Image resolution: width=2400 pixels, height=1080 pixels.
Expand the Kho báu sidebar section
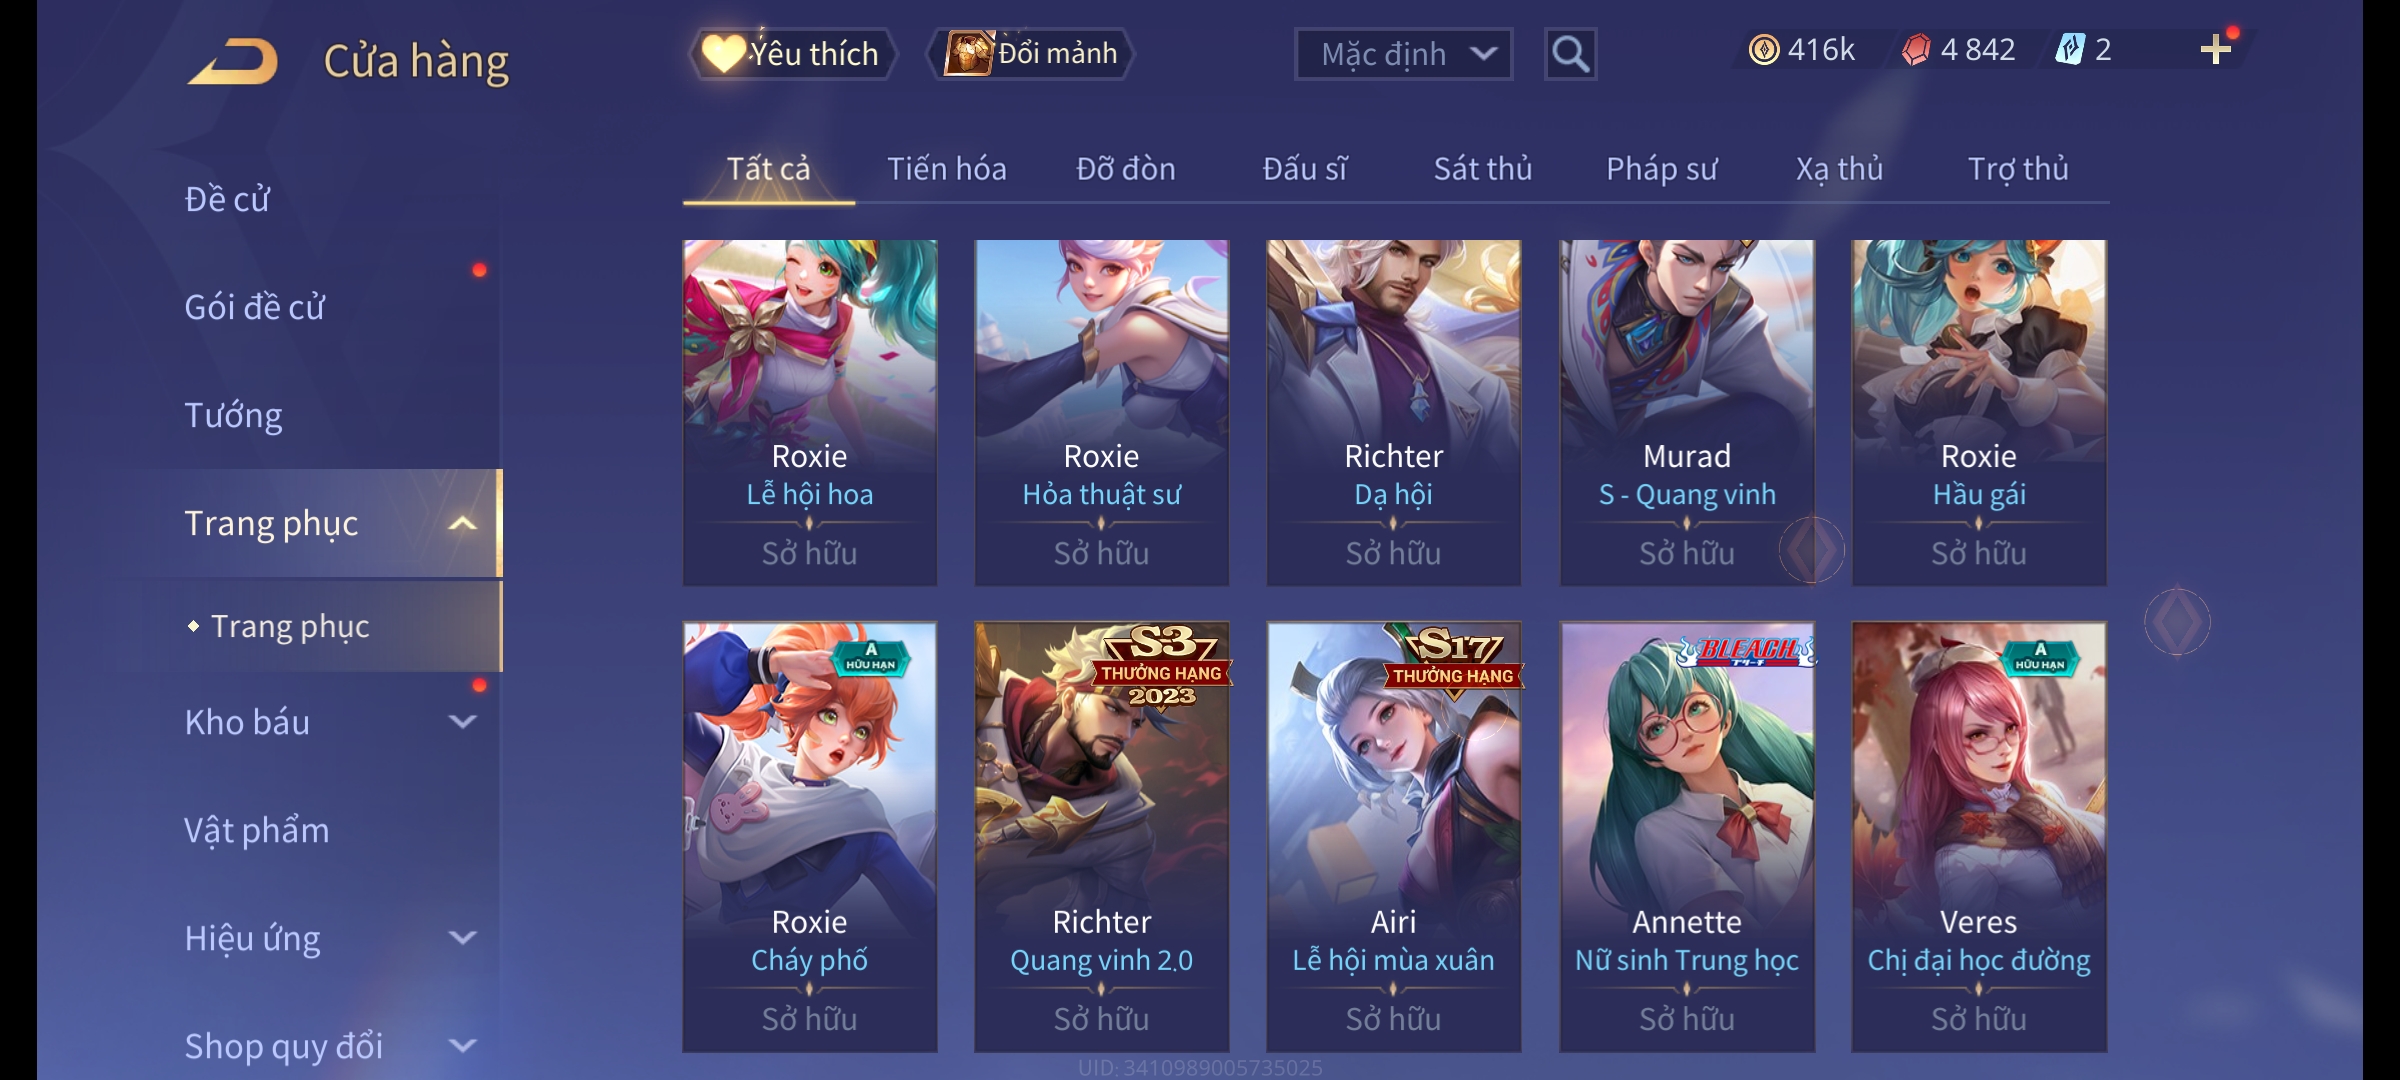[x=462, y=721]
